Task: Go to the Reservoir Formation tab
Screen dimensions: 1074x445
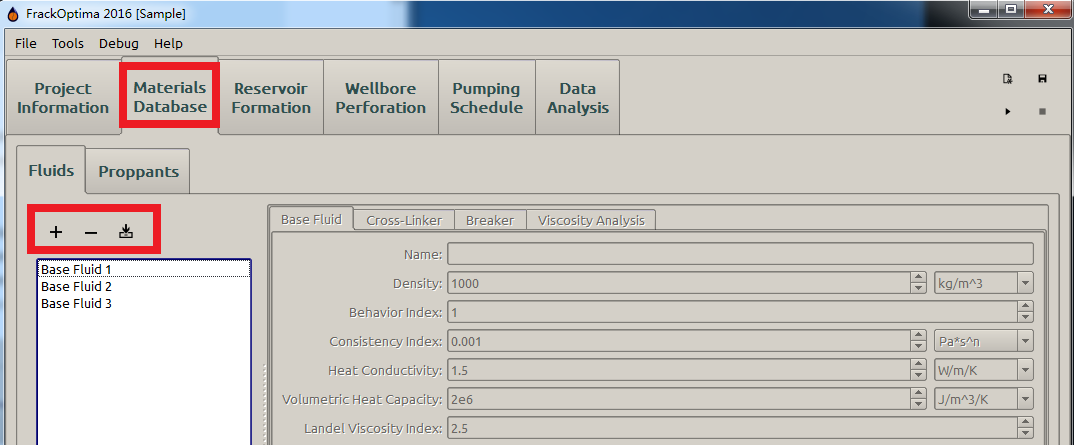Action: [271, 98]
